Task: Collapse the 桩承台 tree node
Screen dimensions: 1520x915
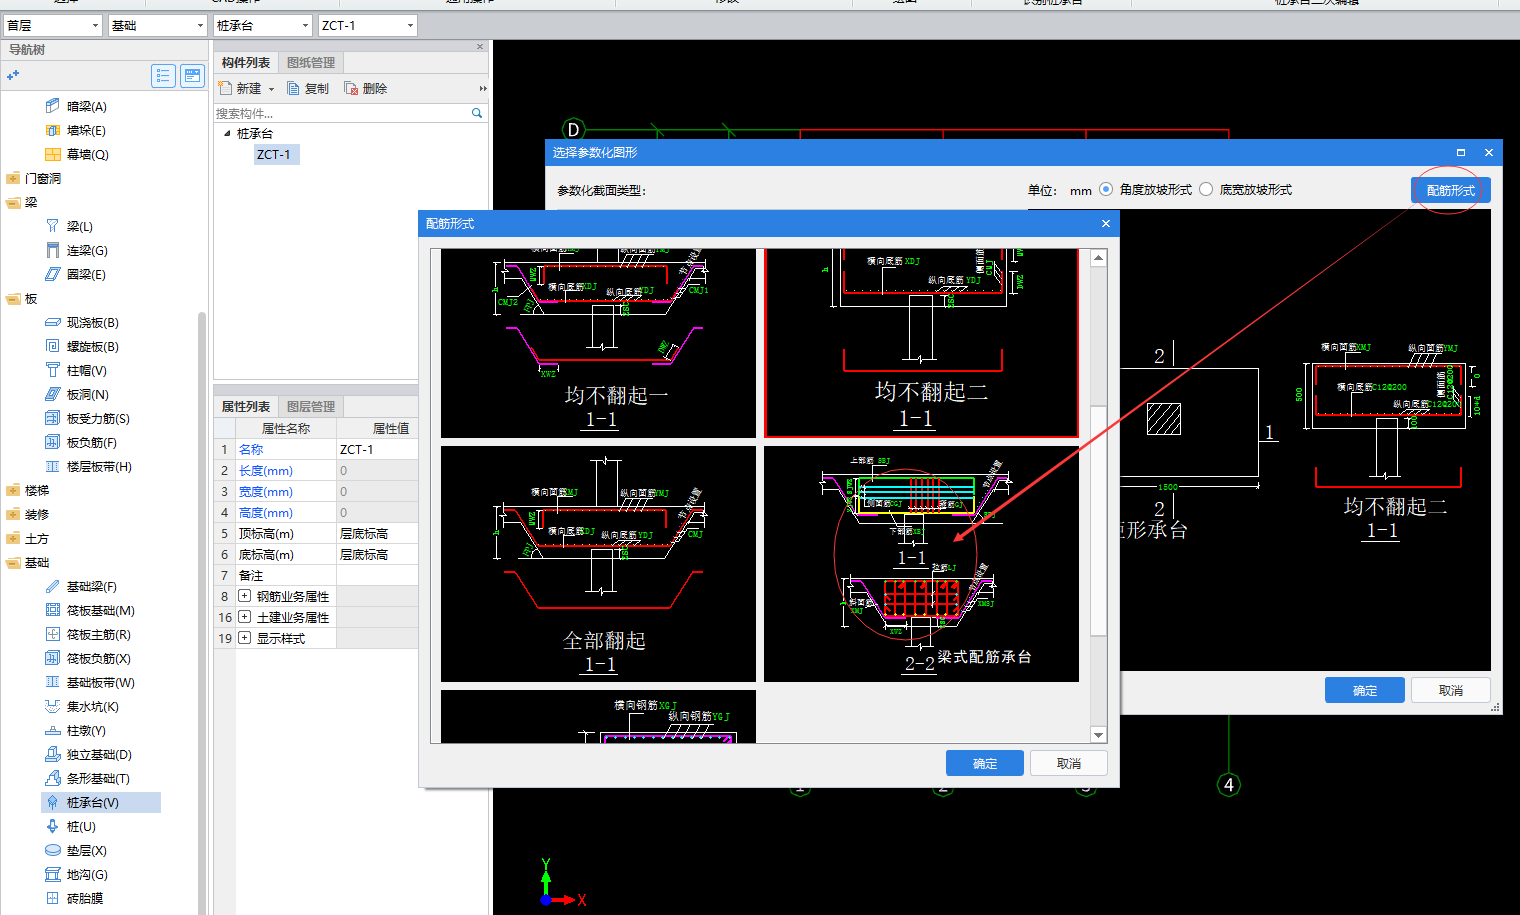Action: point(227,133)
